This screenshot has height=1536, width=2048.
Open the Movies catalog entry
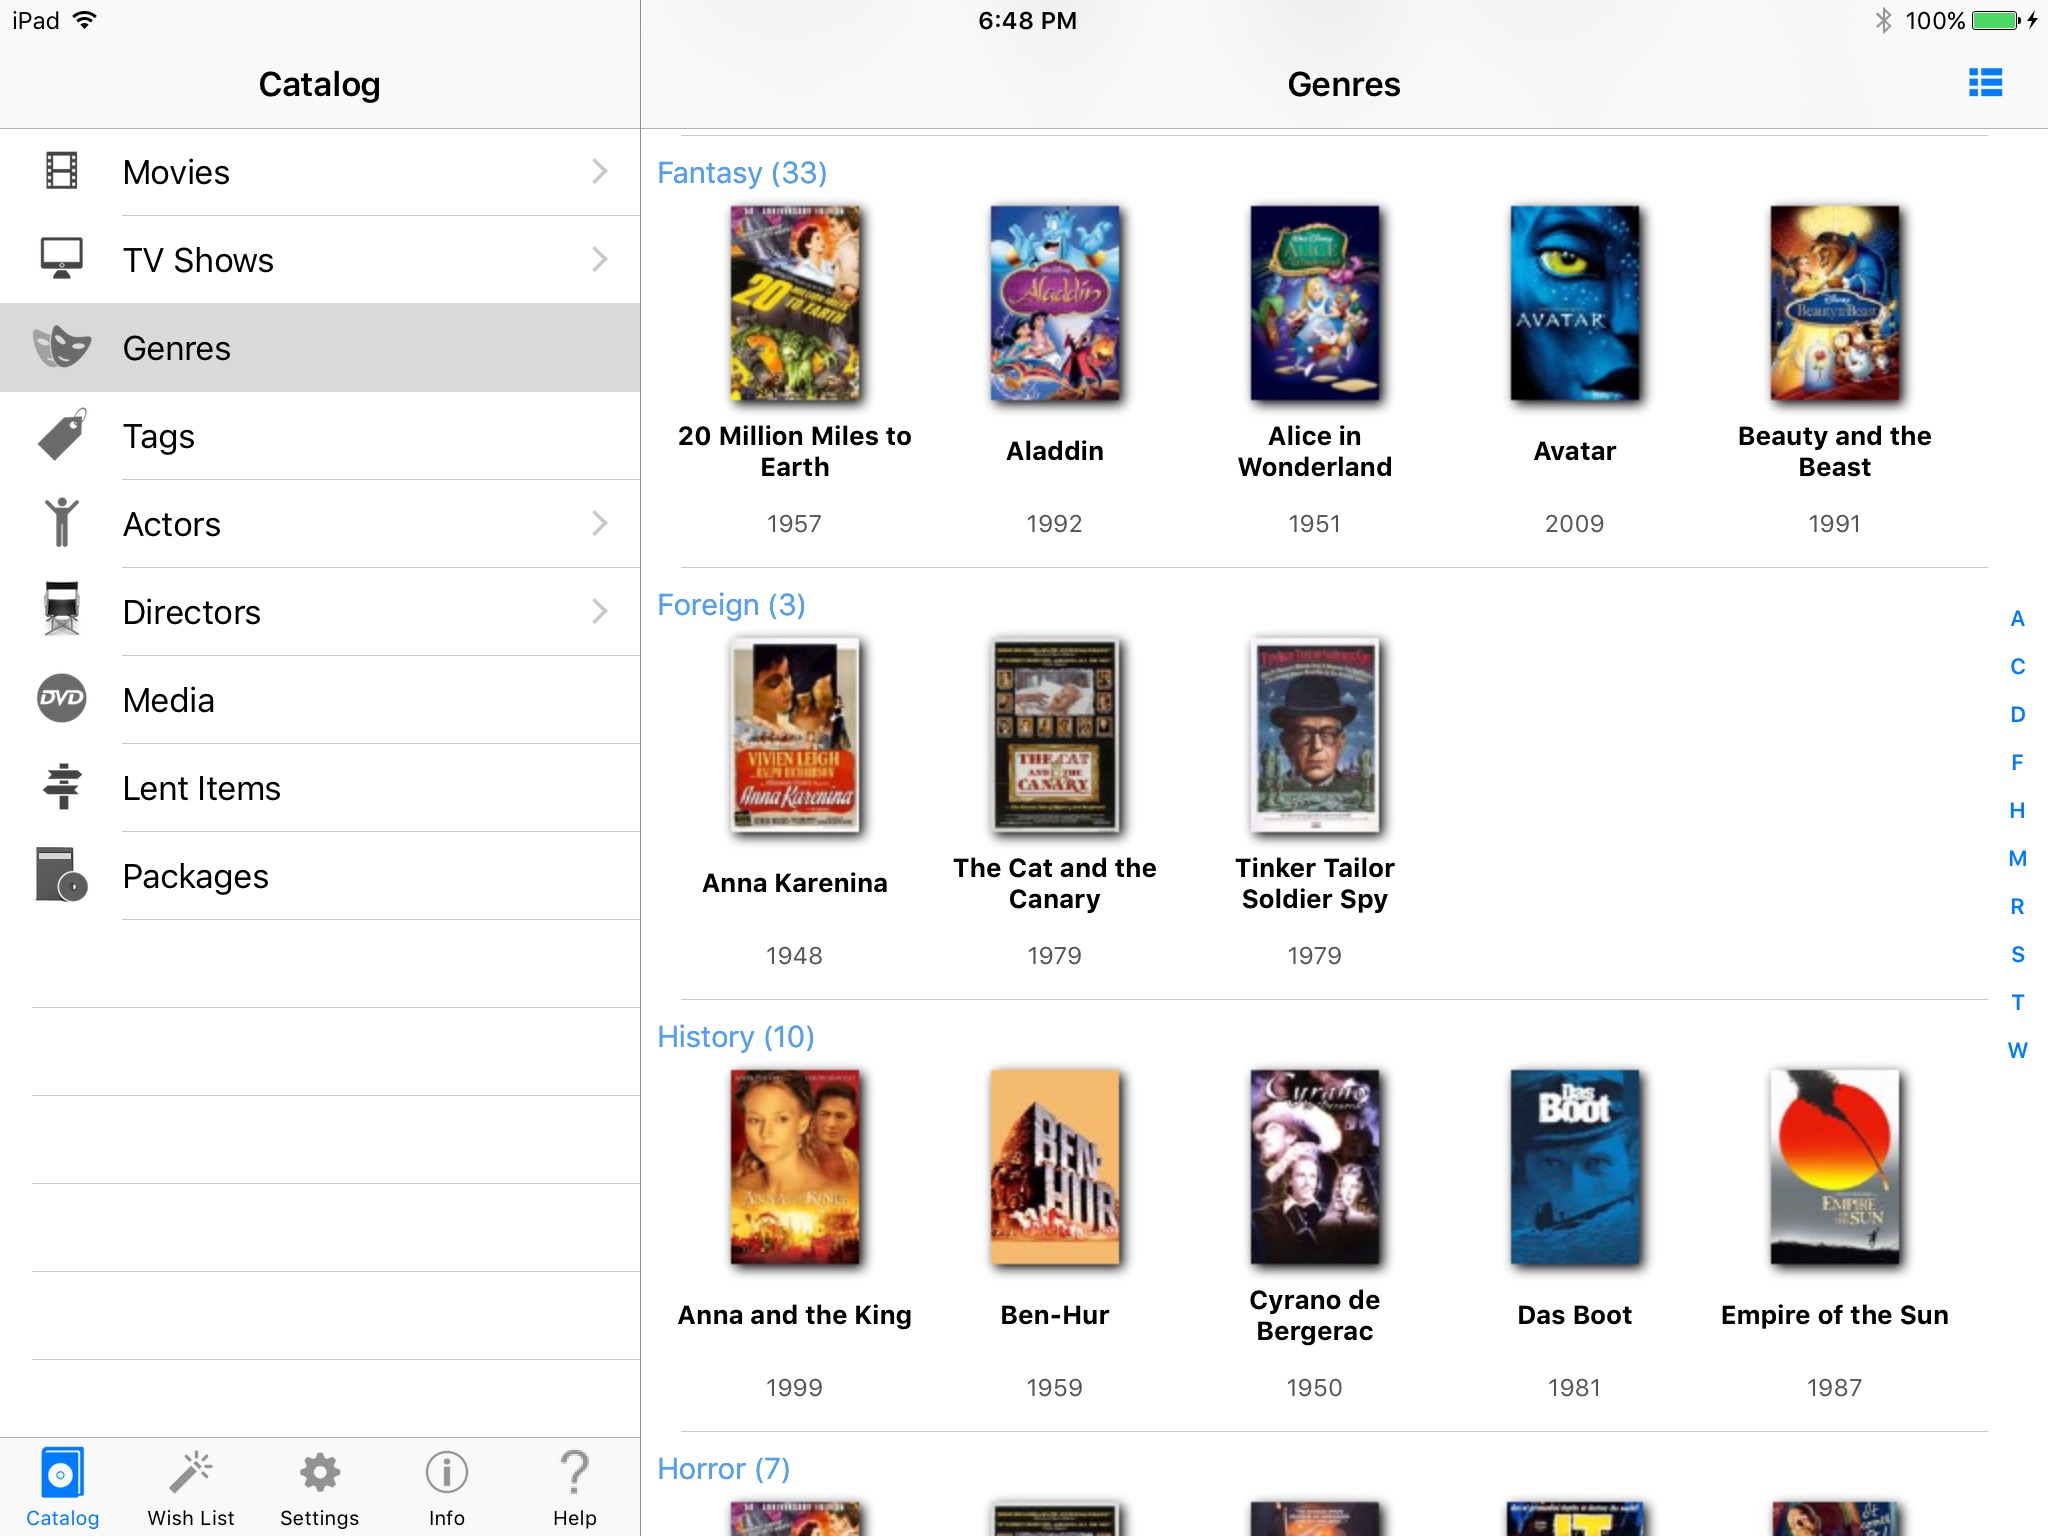tap(320, 172)
